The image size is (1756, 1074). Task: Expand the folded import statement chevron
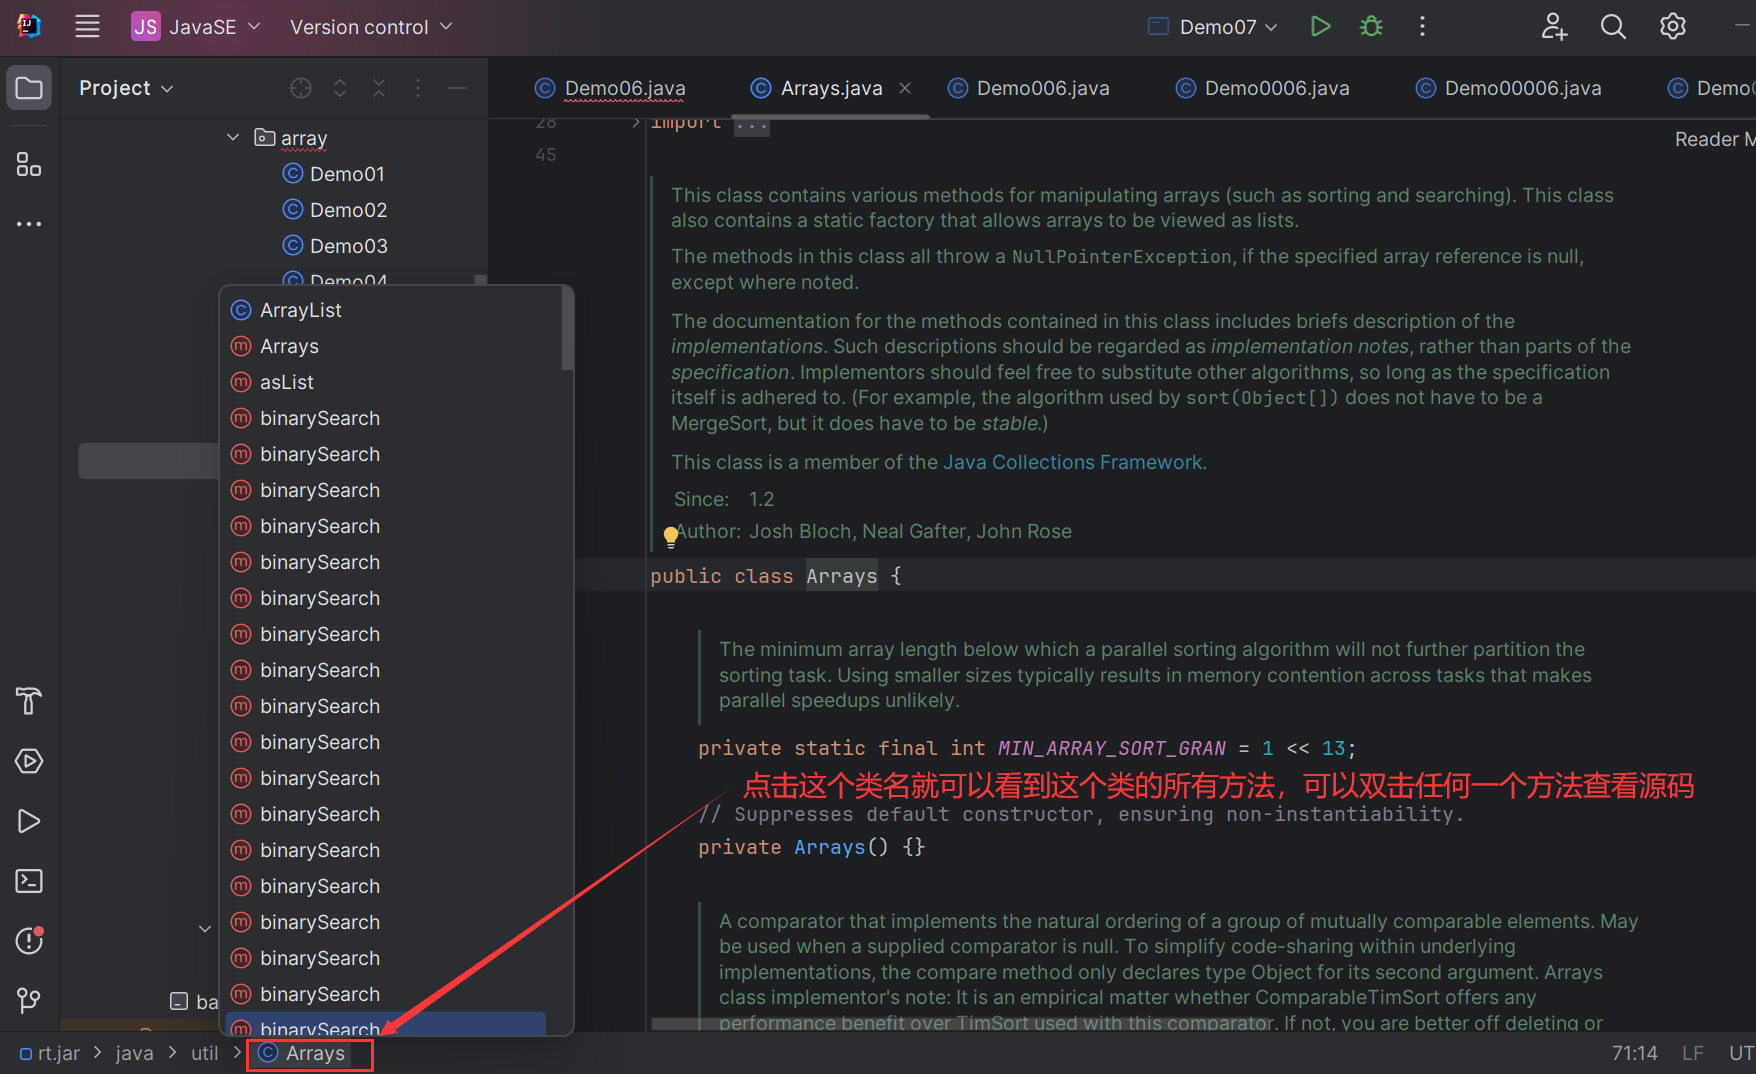point(635,123)
